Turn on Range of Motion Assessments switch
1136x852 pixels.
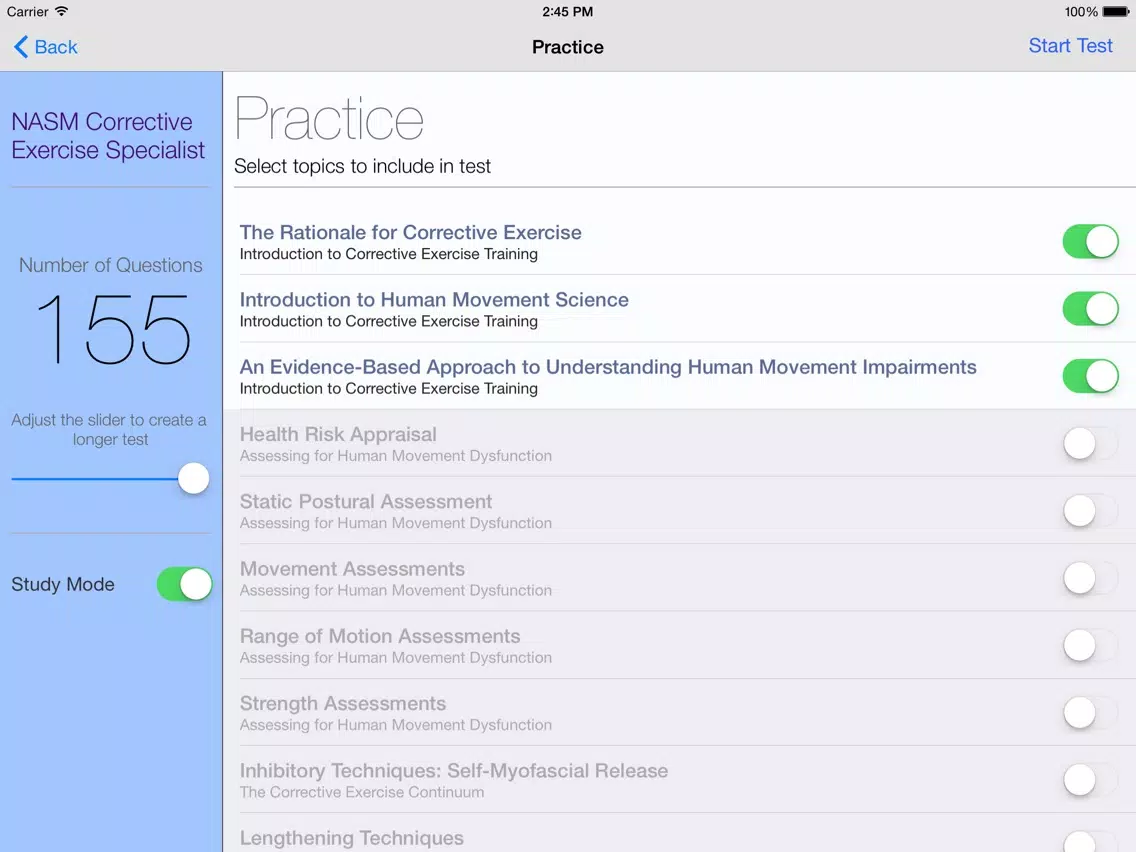1090,646
